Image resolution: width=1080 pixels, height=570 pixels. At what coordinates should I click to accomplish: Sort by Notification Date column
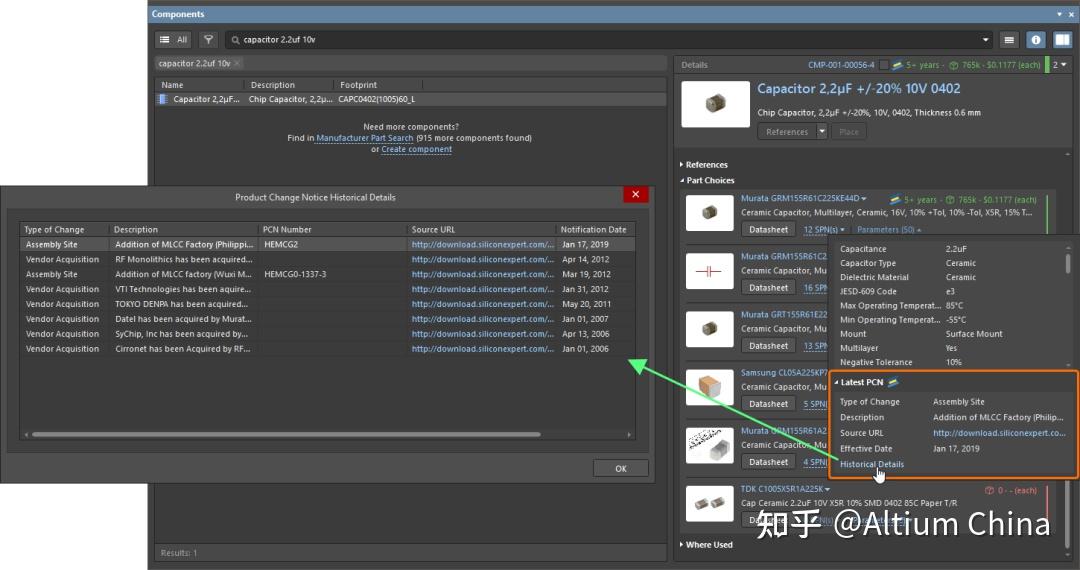[595, 229]
